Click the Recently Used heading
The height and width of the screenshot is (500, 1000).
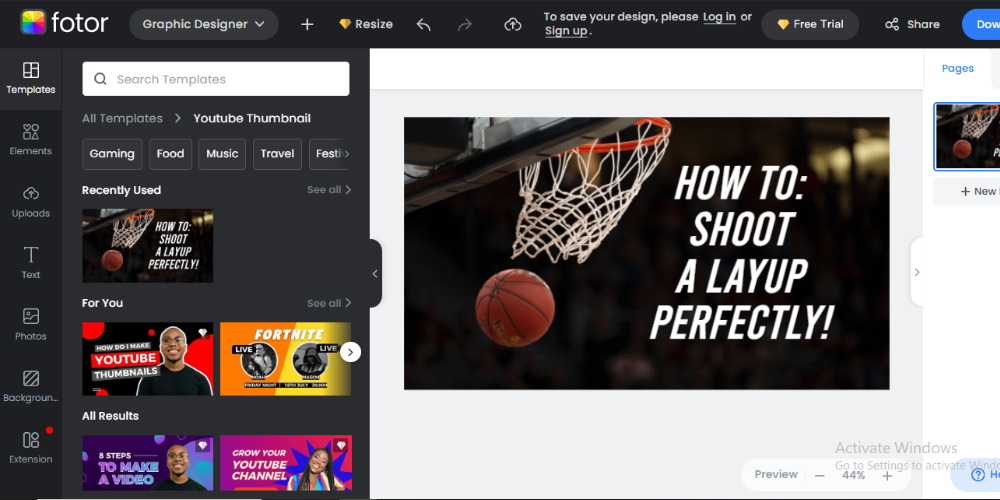click(x=121, y=190)
